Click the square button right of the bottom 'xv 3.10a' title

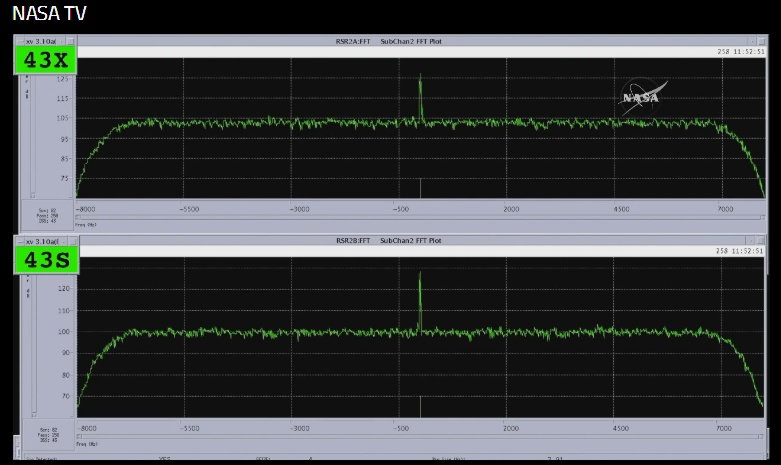(73, 241)
